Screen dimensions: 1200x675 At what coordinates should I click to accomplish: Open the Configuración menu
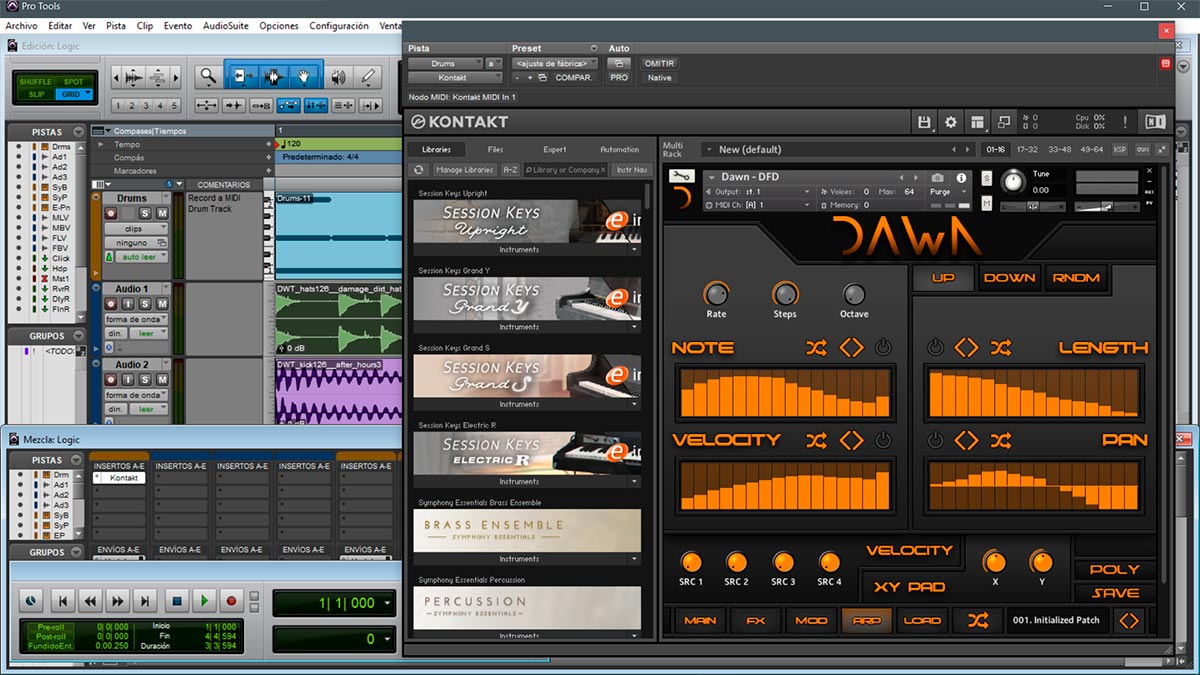[x=339, y=26]
